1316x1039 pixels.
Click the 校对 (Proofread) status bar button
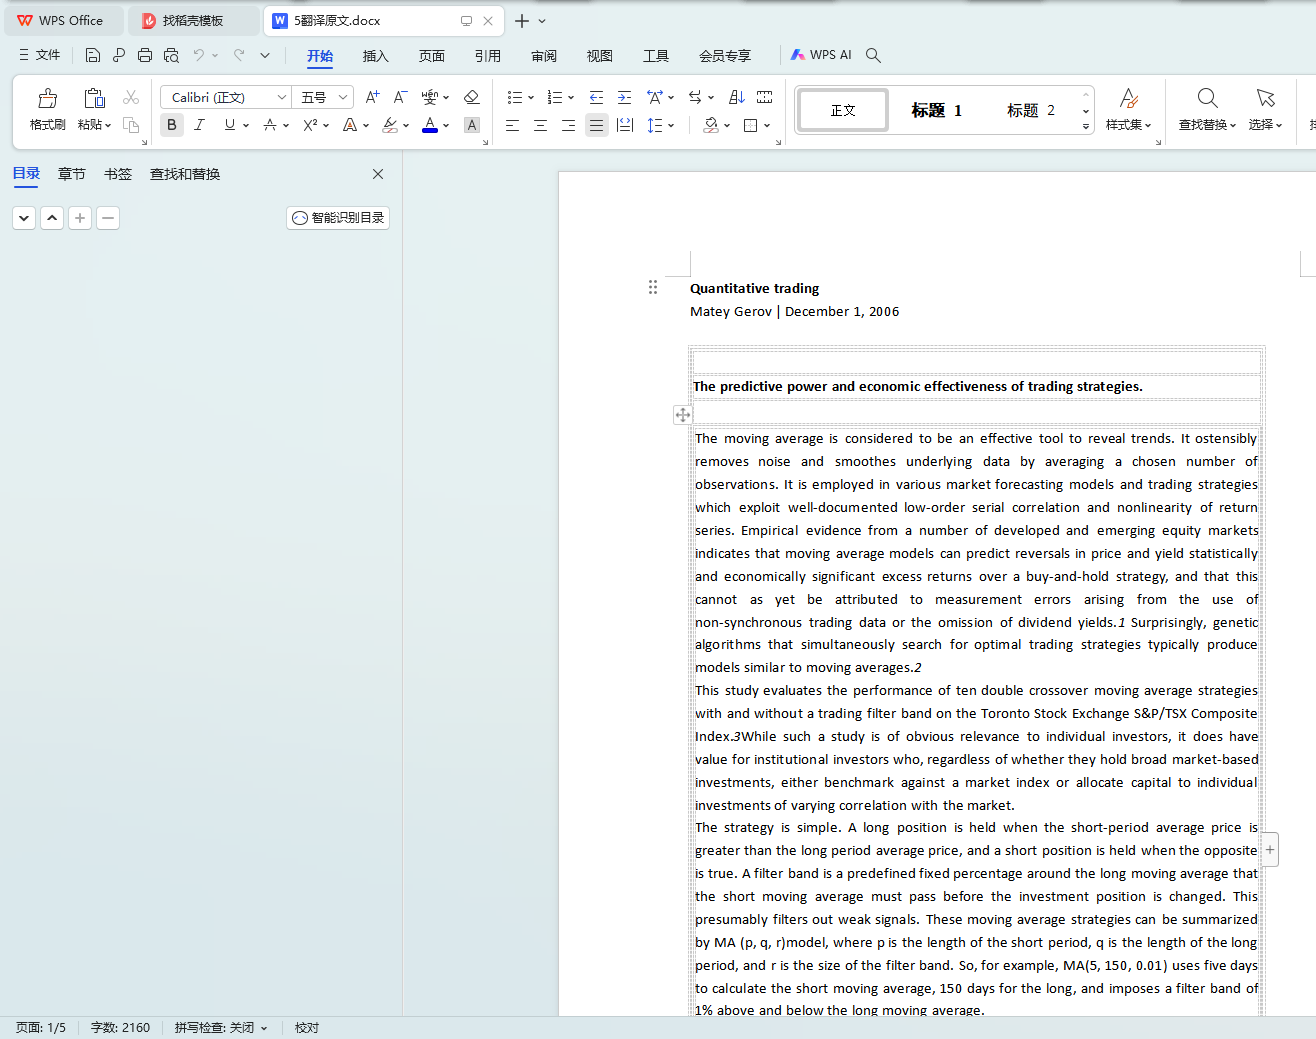(307, 1028)
